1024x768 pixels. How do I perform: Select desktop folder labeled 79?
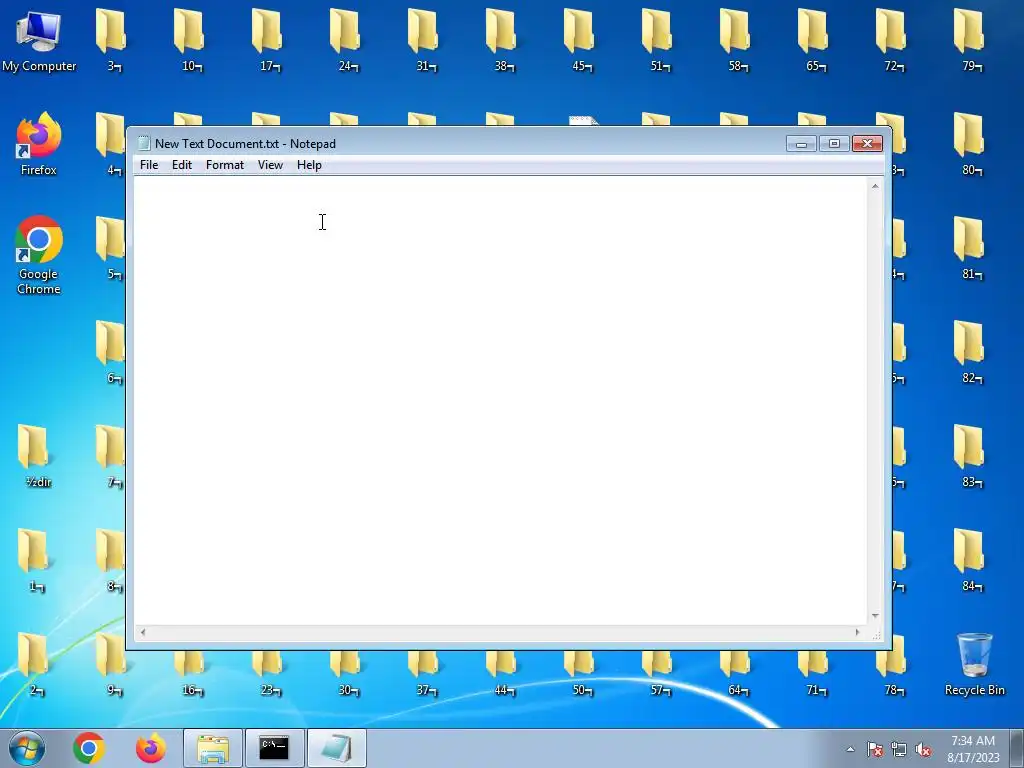(x=970, y=40)
